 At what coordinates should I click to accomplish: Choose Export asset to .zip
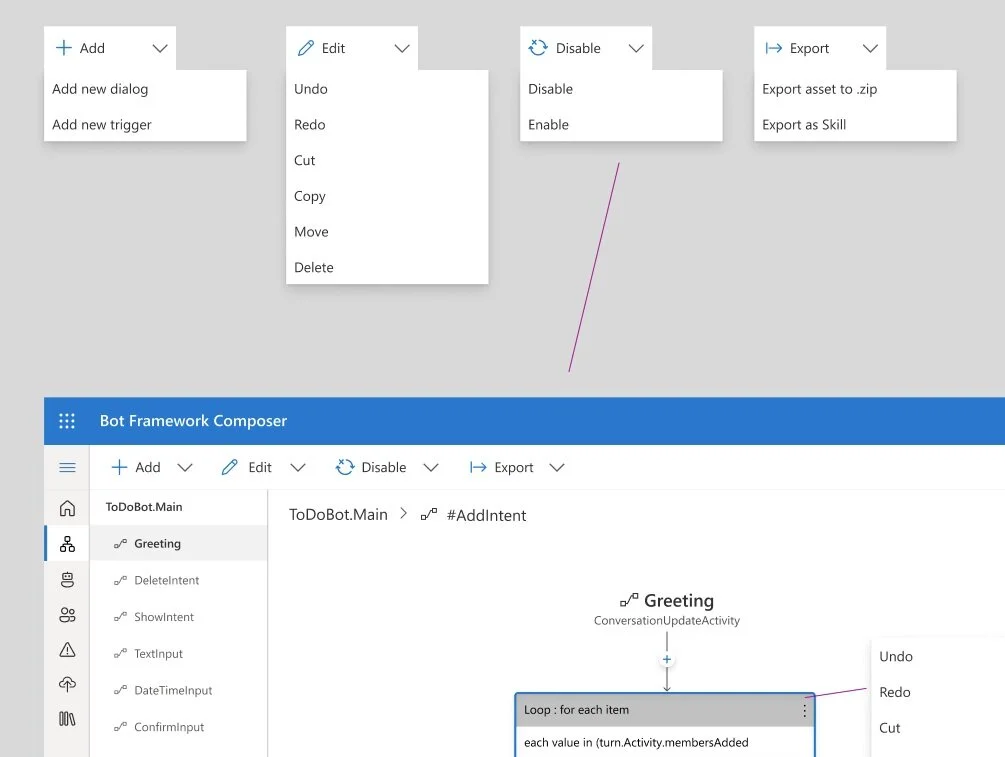point(855,89)
